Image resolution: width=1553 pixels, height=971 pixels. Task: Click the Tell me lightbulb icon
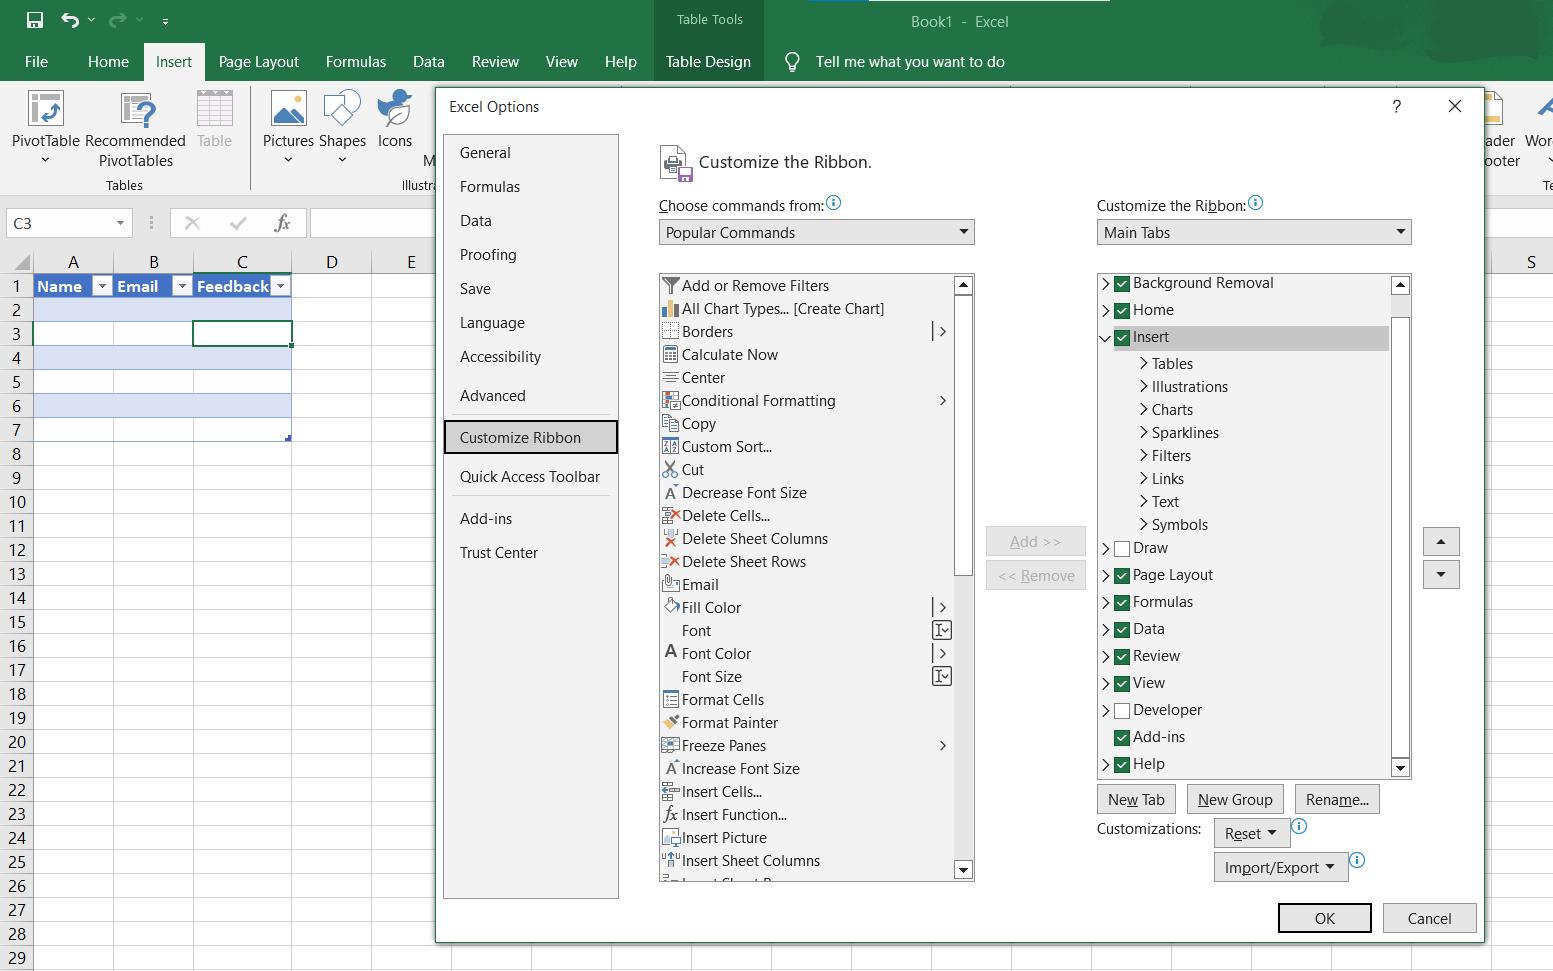pyautogui.click(x=792, y=62)
